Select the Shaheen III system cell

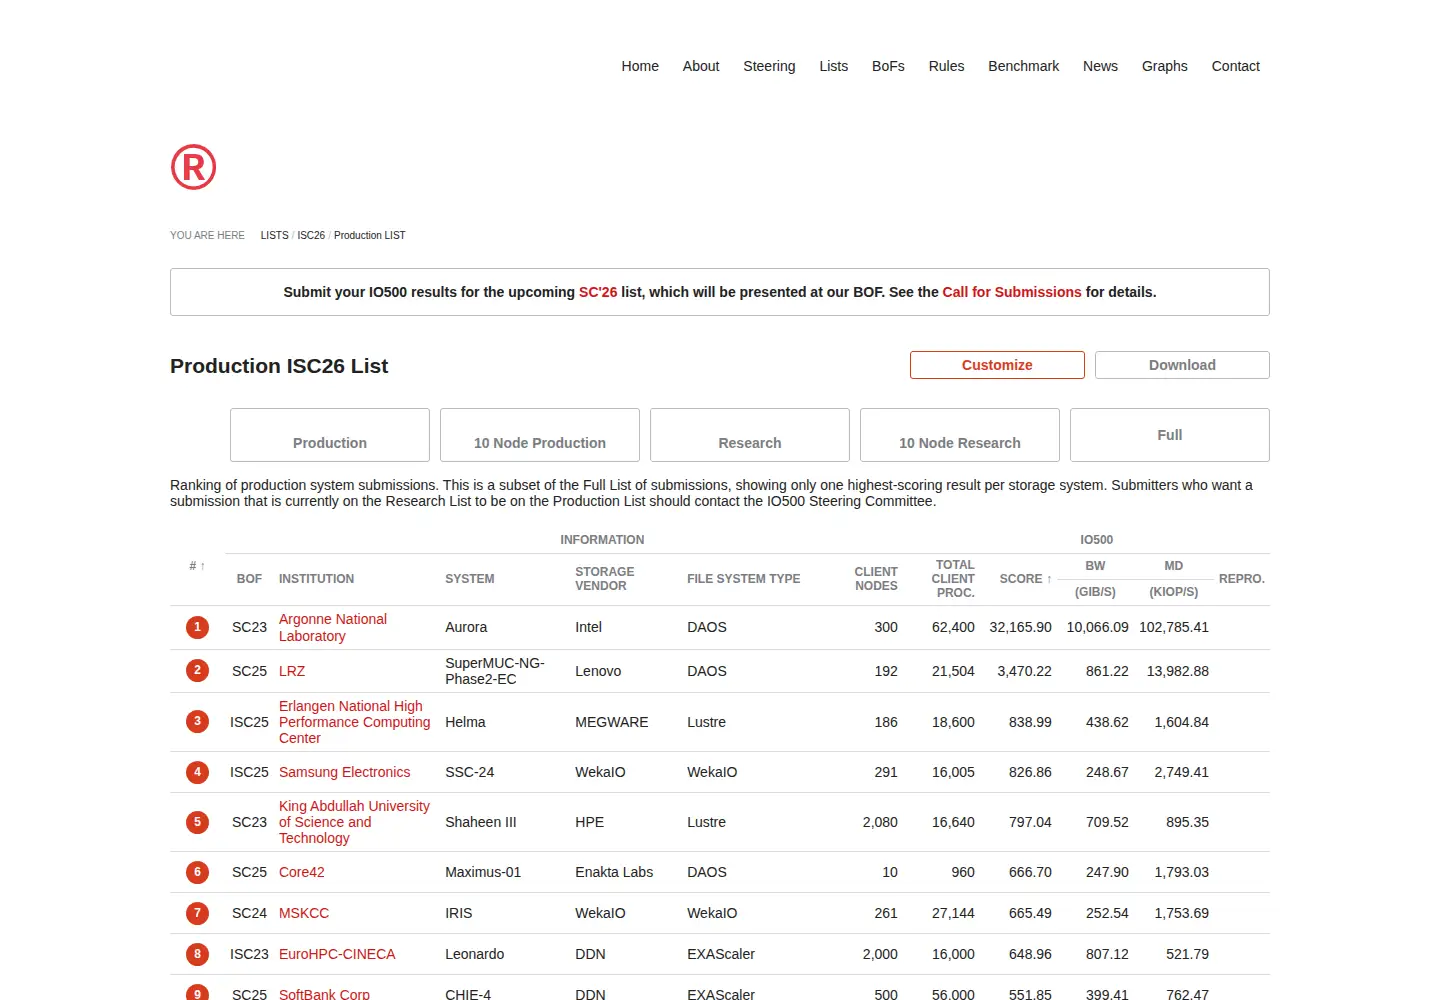tap(481, 822)
